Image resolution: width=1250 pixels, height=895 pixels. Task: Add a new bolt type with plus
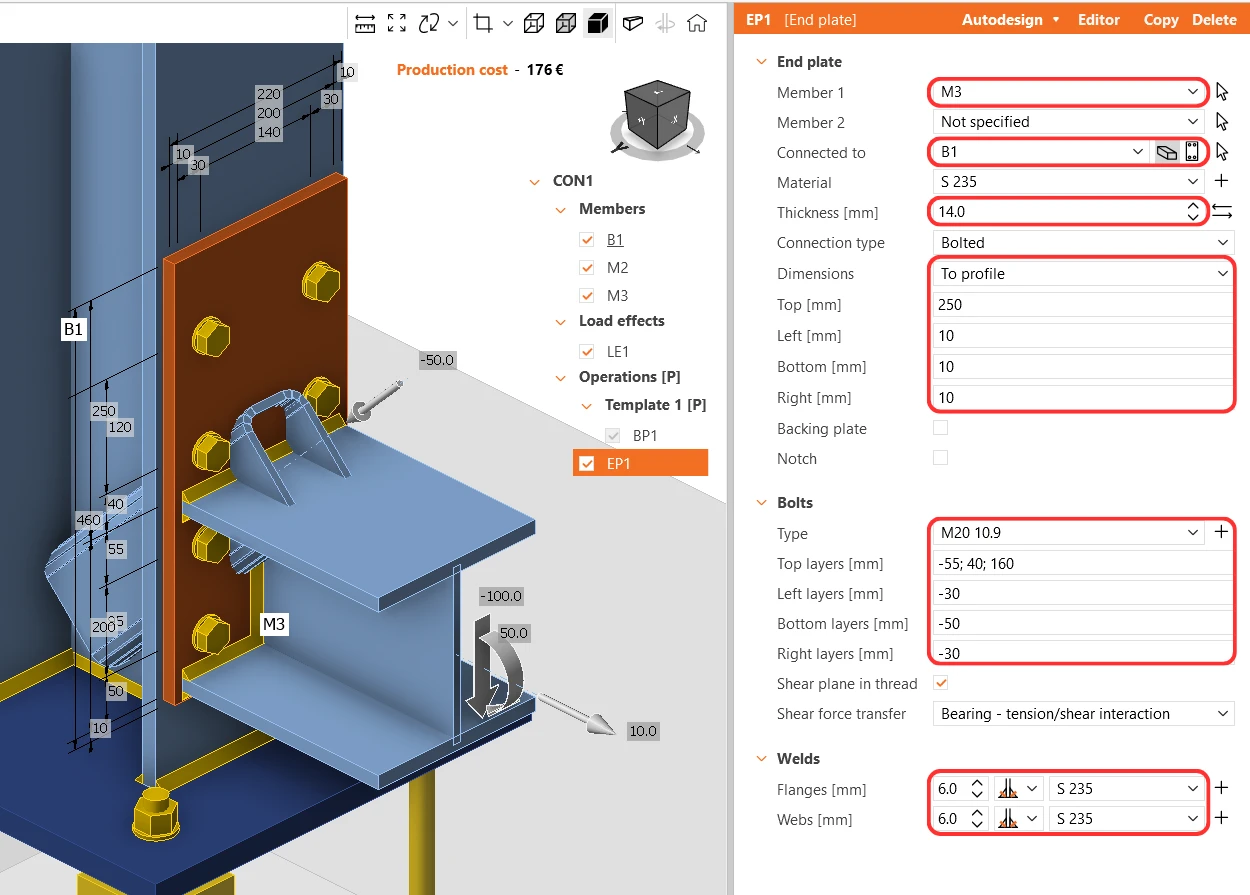point(1221,532)
